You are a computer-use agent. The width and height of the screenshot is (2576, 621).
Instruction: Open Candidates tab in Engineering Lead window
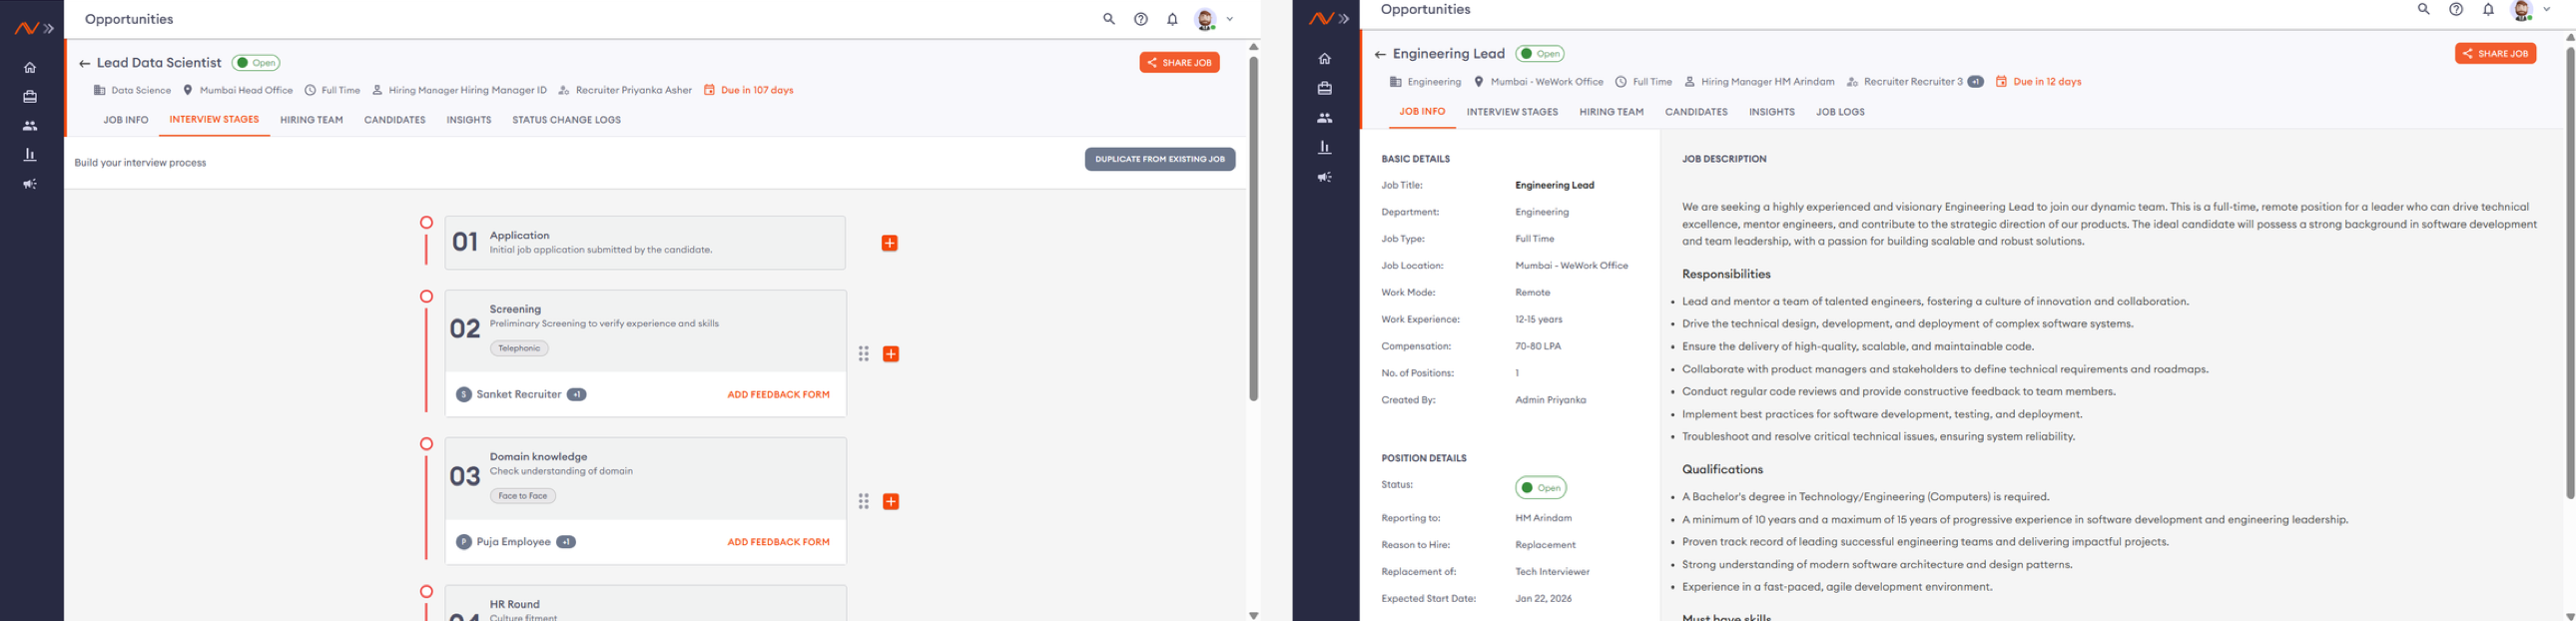click(x=1696, y=112)
